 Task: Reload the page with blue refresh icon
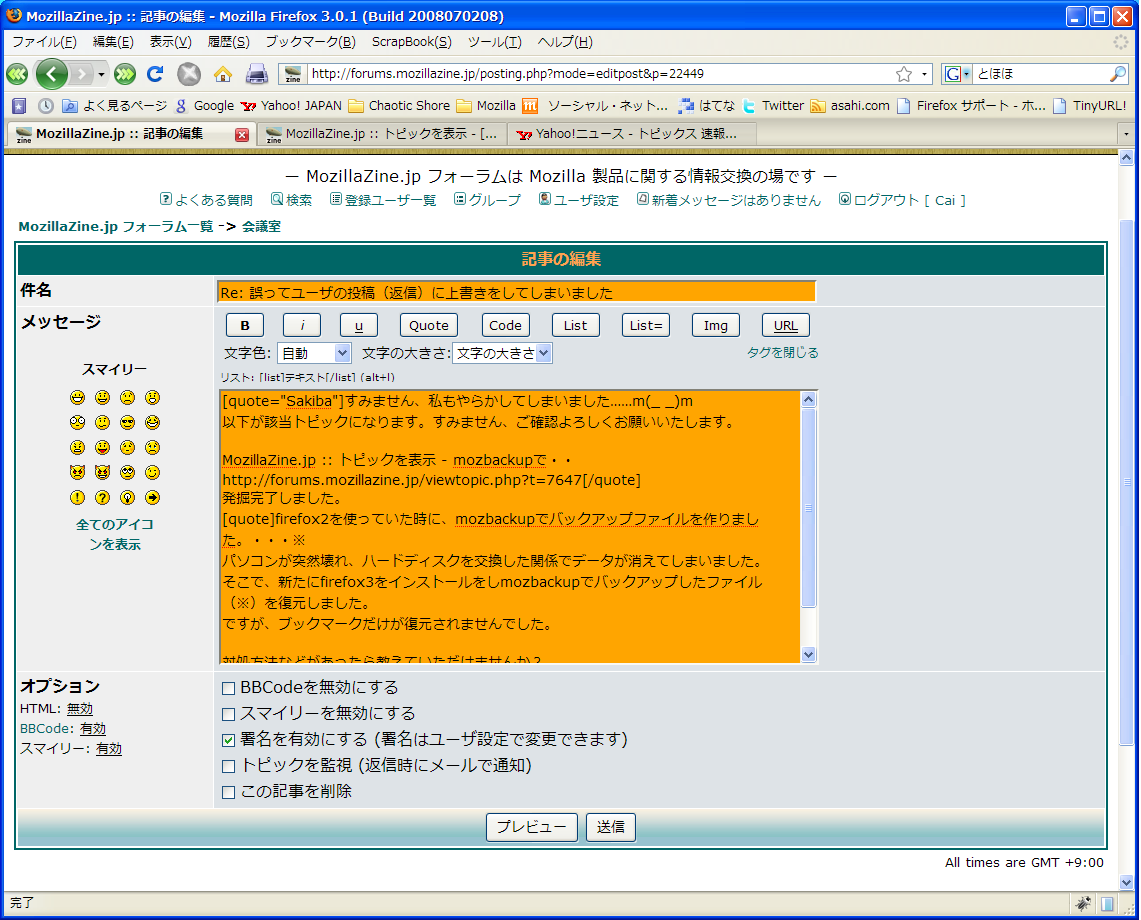[x=155, y=74]
